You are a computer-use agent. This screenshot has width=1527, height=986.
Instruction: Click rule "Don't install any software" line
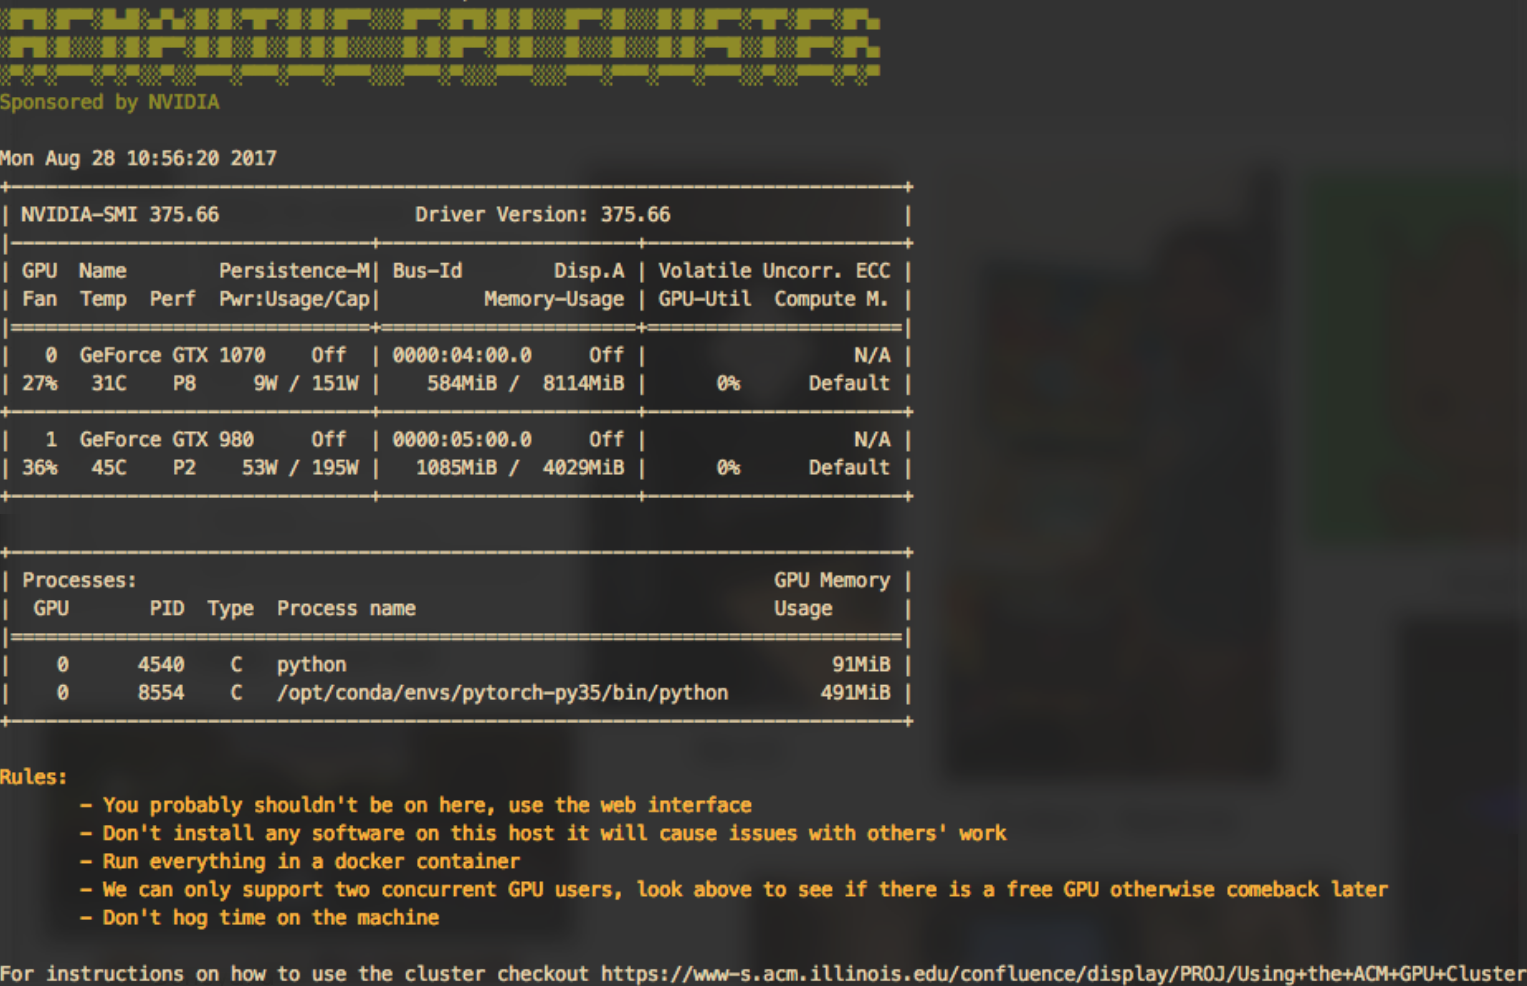coord(544,833)
